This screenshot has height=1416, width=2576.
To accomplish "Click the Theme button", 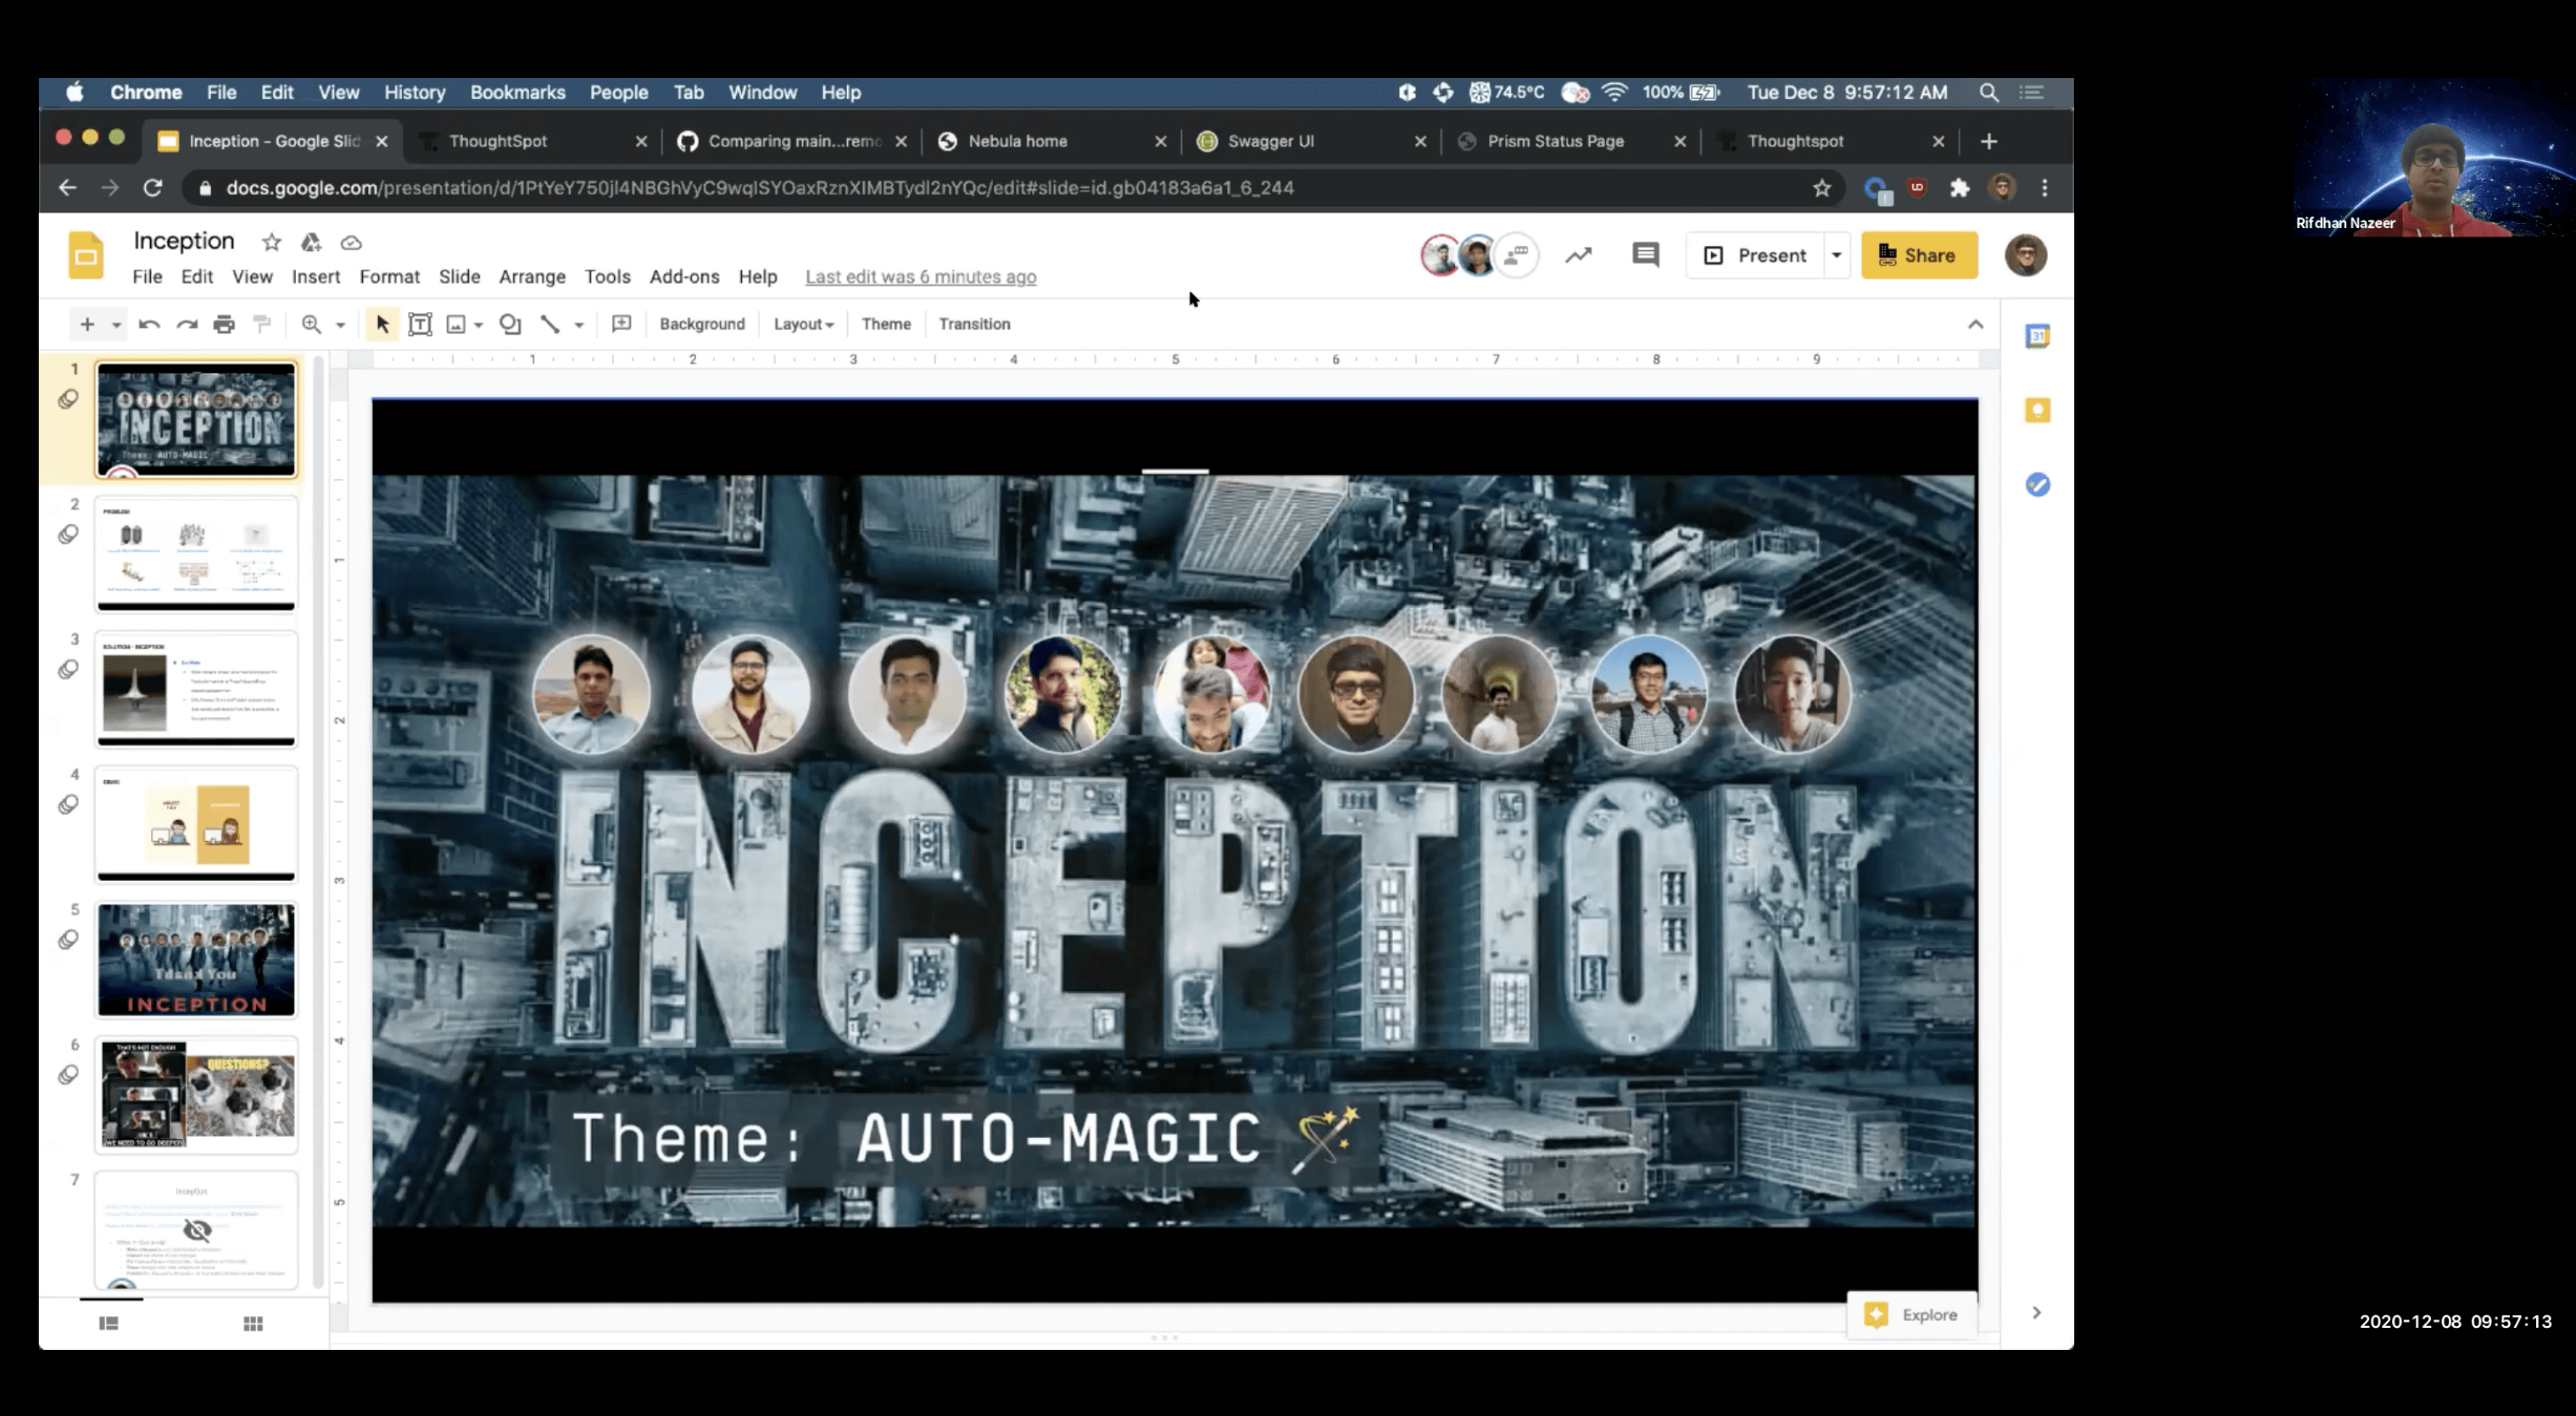I will (x=886, y=324).
